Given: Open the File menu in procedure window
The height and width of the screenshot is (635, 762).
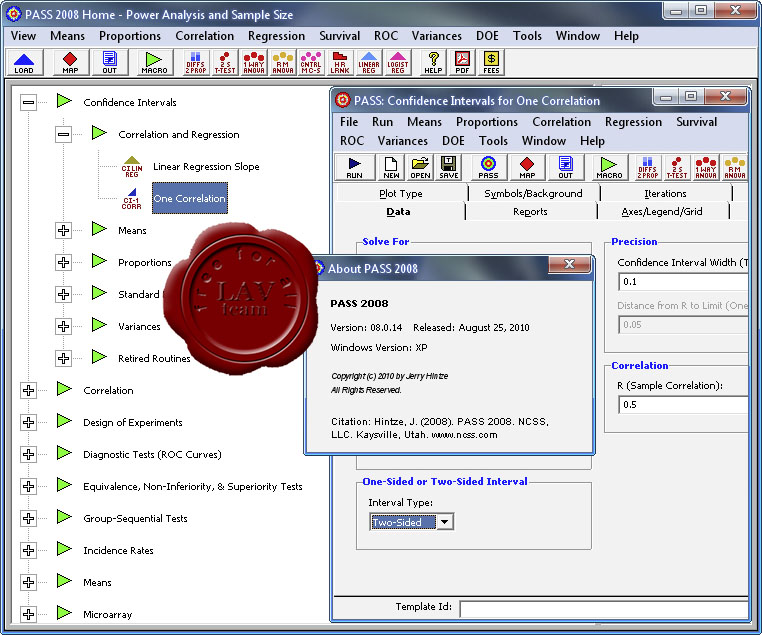Looking at the screenshot, I should (349, 122).
